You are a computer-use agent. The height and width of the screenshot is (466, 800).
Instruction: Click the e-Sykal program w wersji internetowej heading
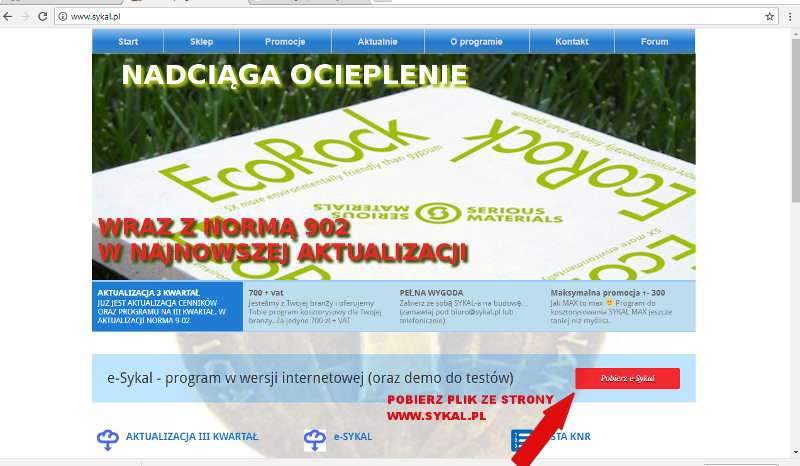(310, 378)
